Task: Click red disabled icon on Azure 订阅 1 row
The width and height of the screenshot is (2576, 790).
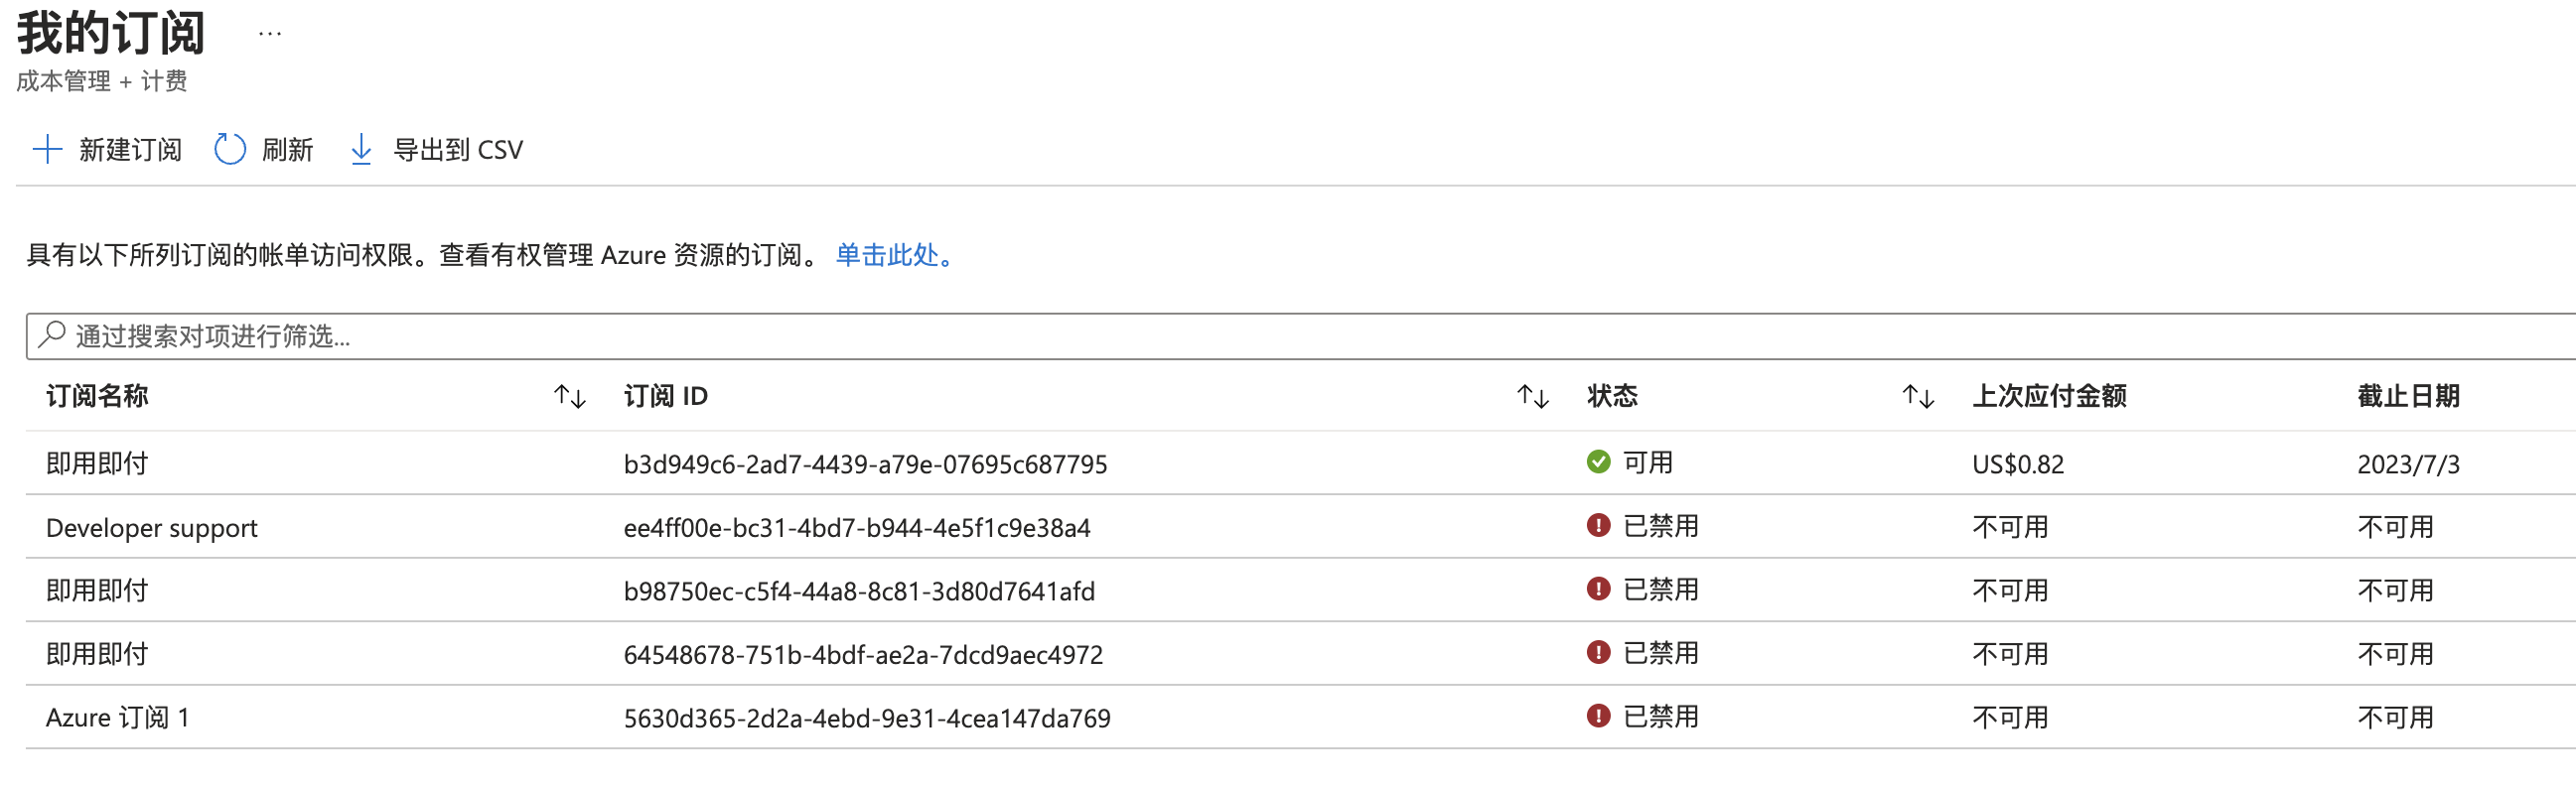Action: tap(1598, 716)
